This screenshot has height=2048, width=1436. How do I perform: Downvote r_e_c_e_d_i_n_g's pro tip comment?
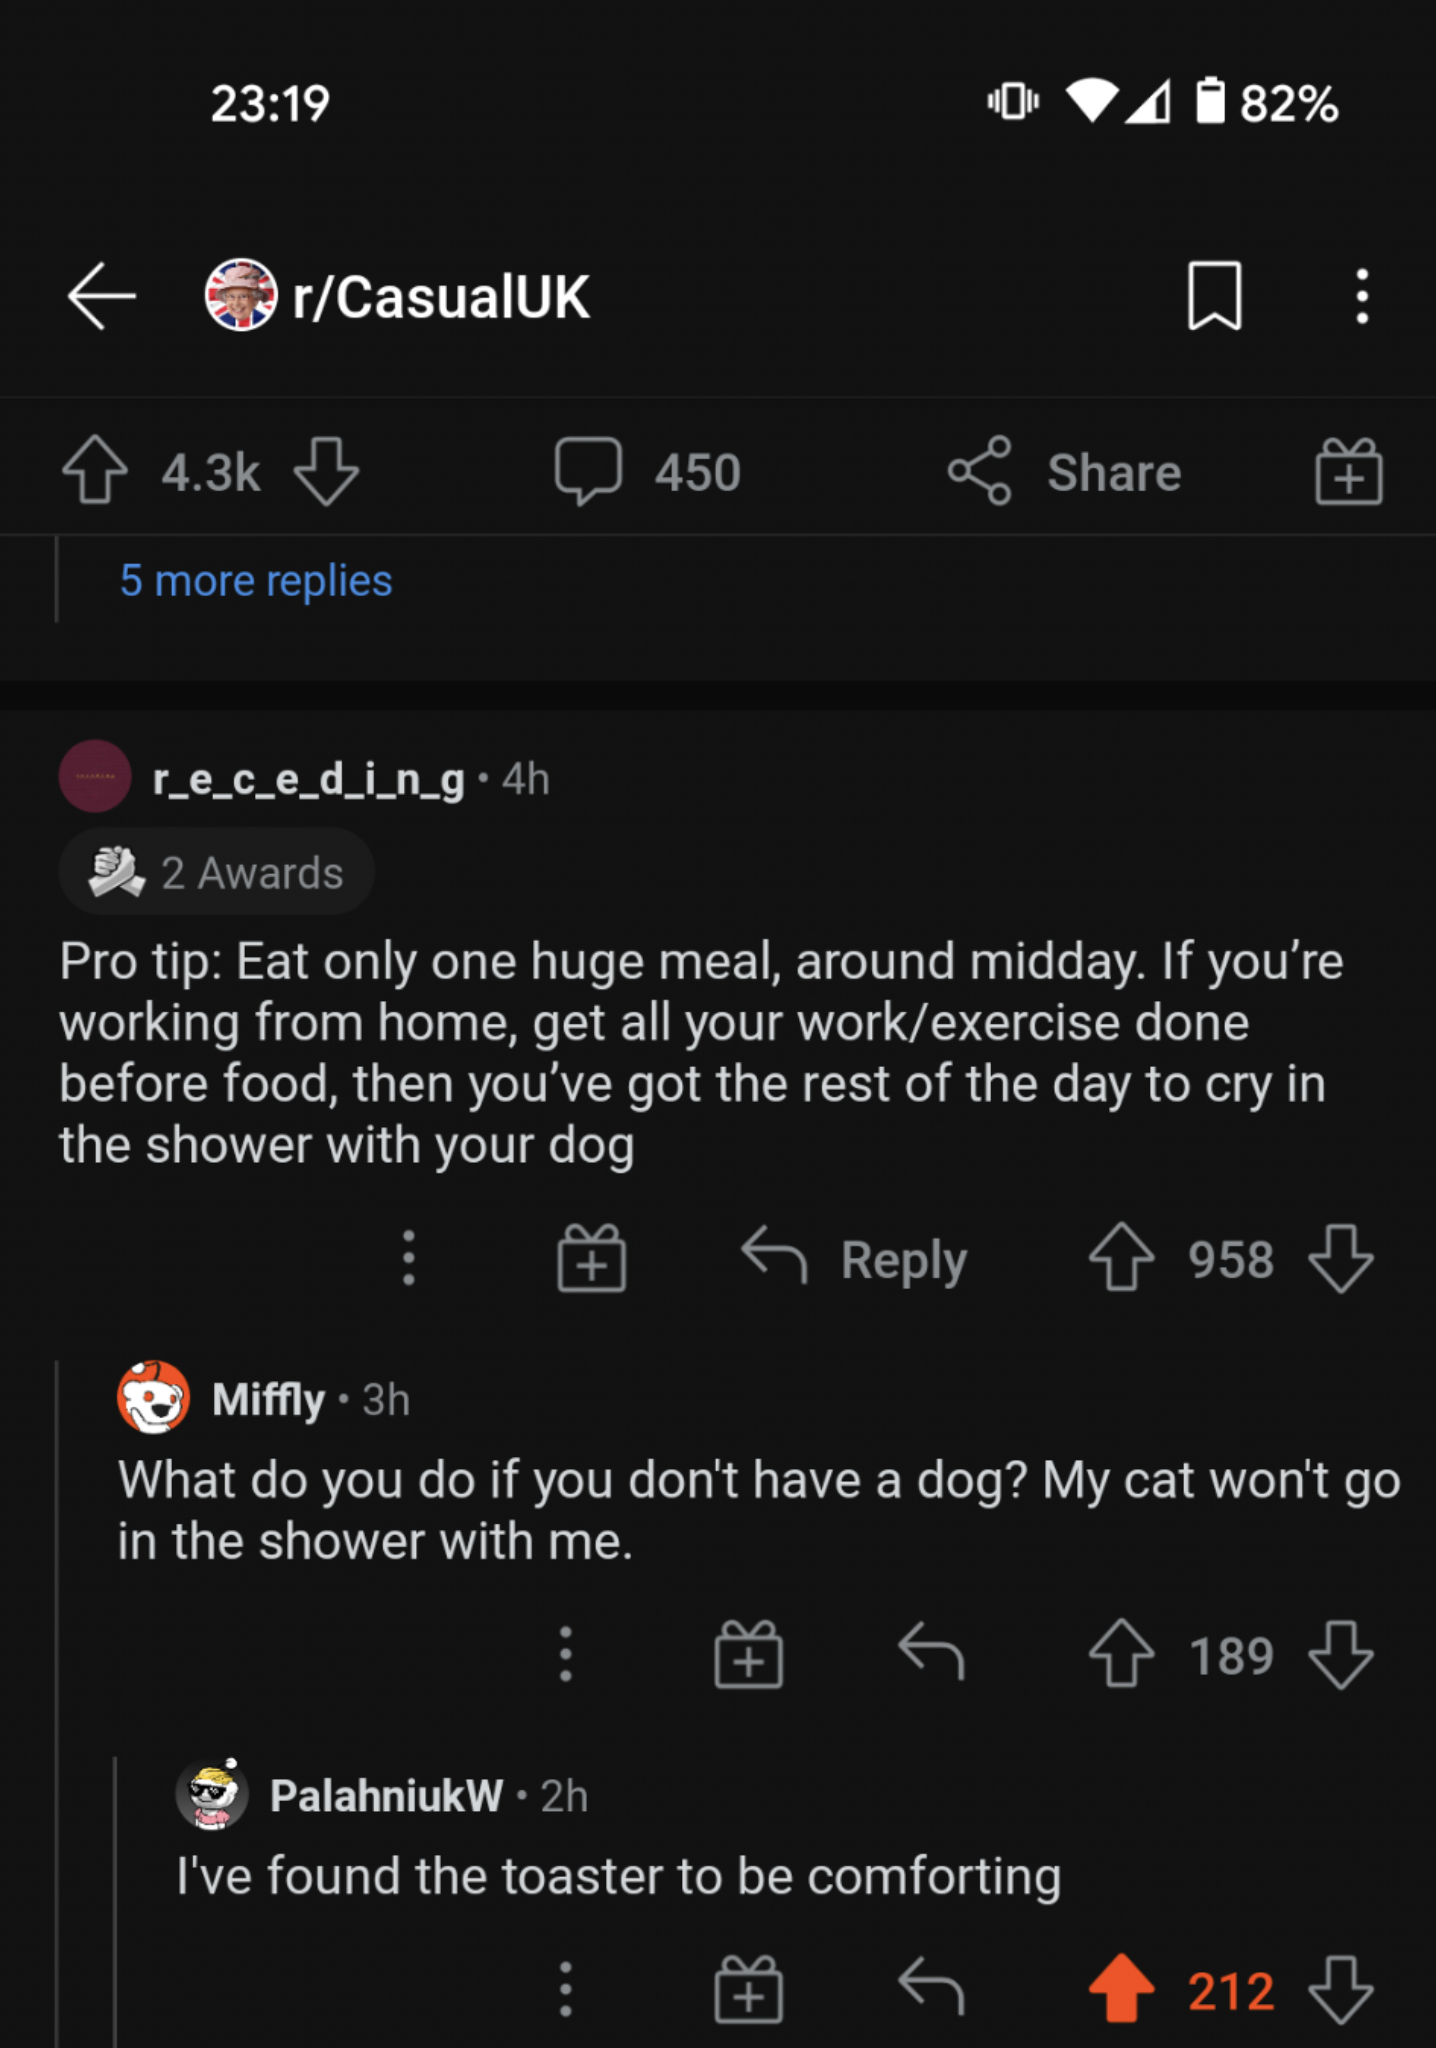[x=1338, y=1259]
